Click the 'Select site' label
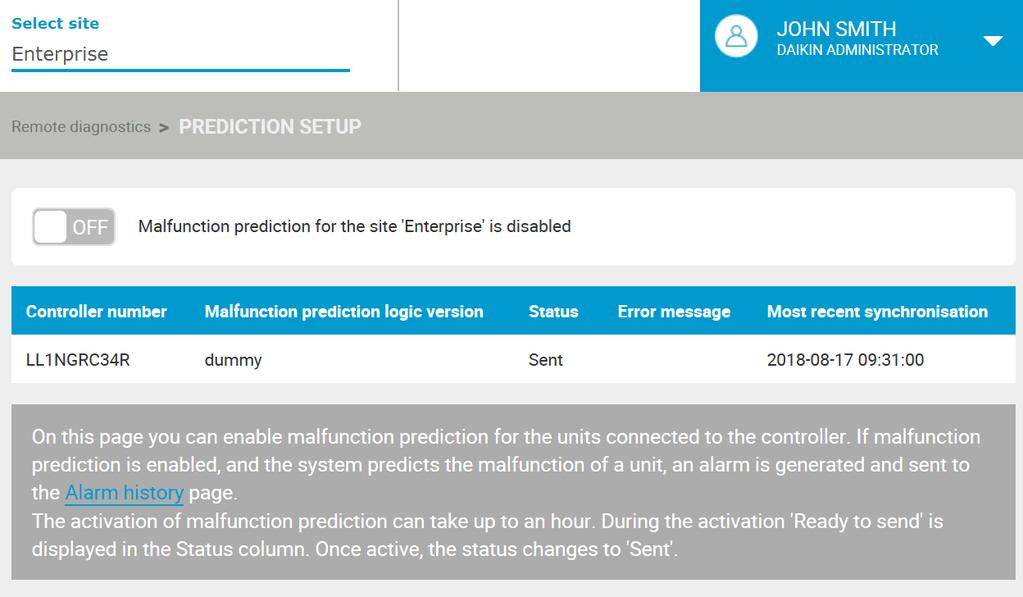 point(55,23)
